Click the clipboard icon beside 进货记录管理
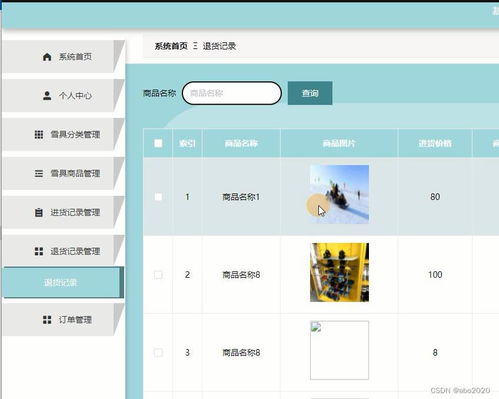The width and height of the screenshot is (499, 399). [39, 212]
